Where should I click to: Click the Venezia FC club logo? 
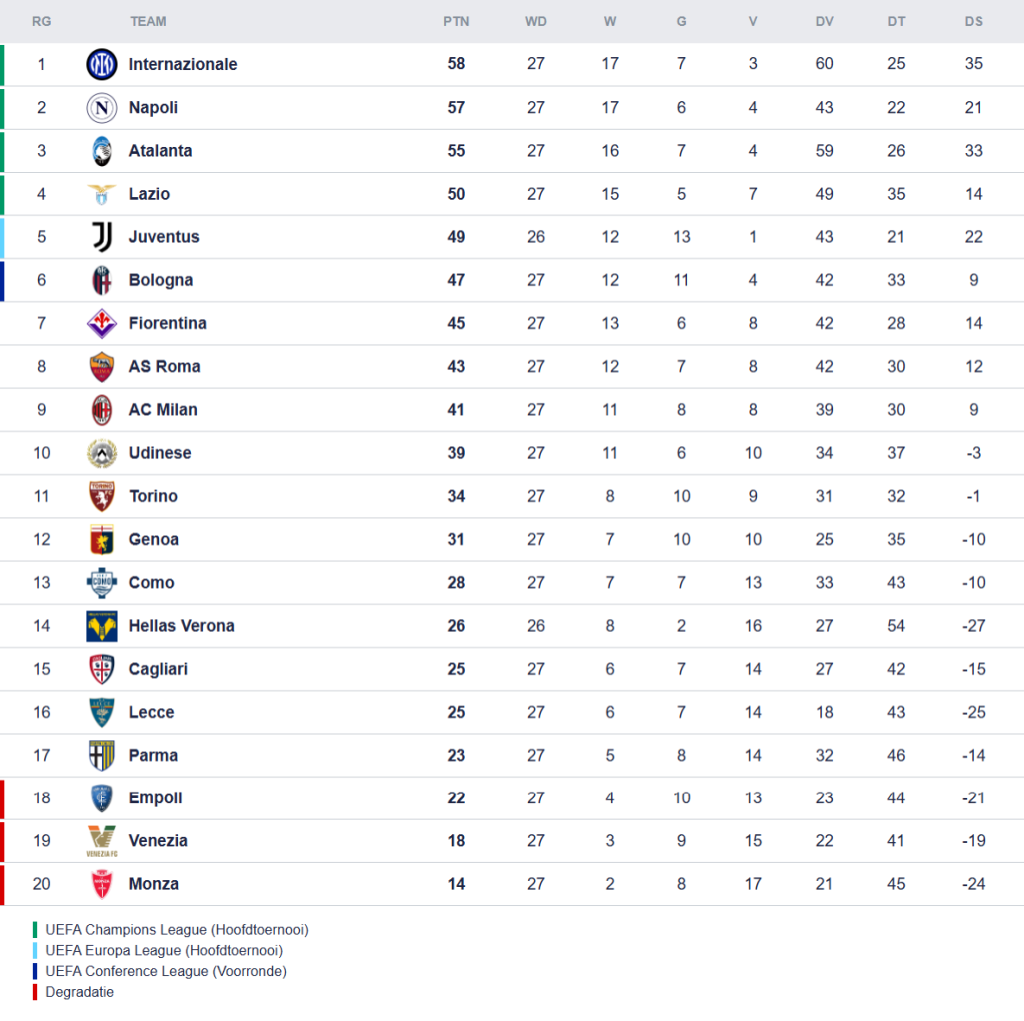(x=102, y=841)
